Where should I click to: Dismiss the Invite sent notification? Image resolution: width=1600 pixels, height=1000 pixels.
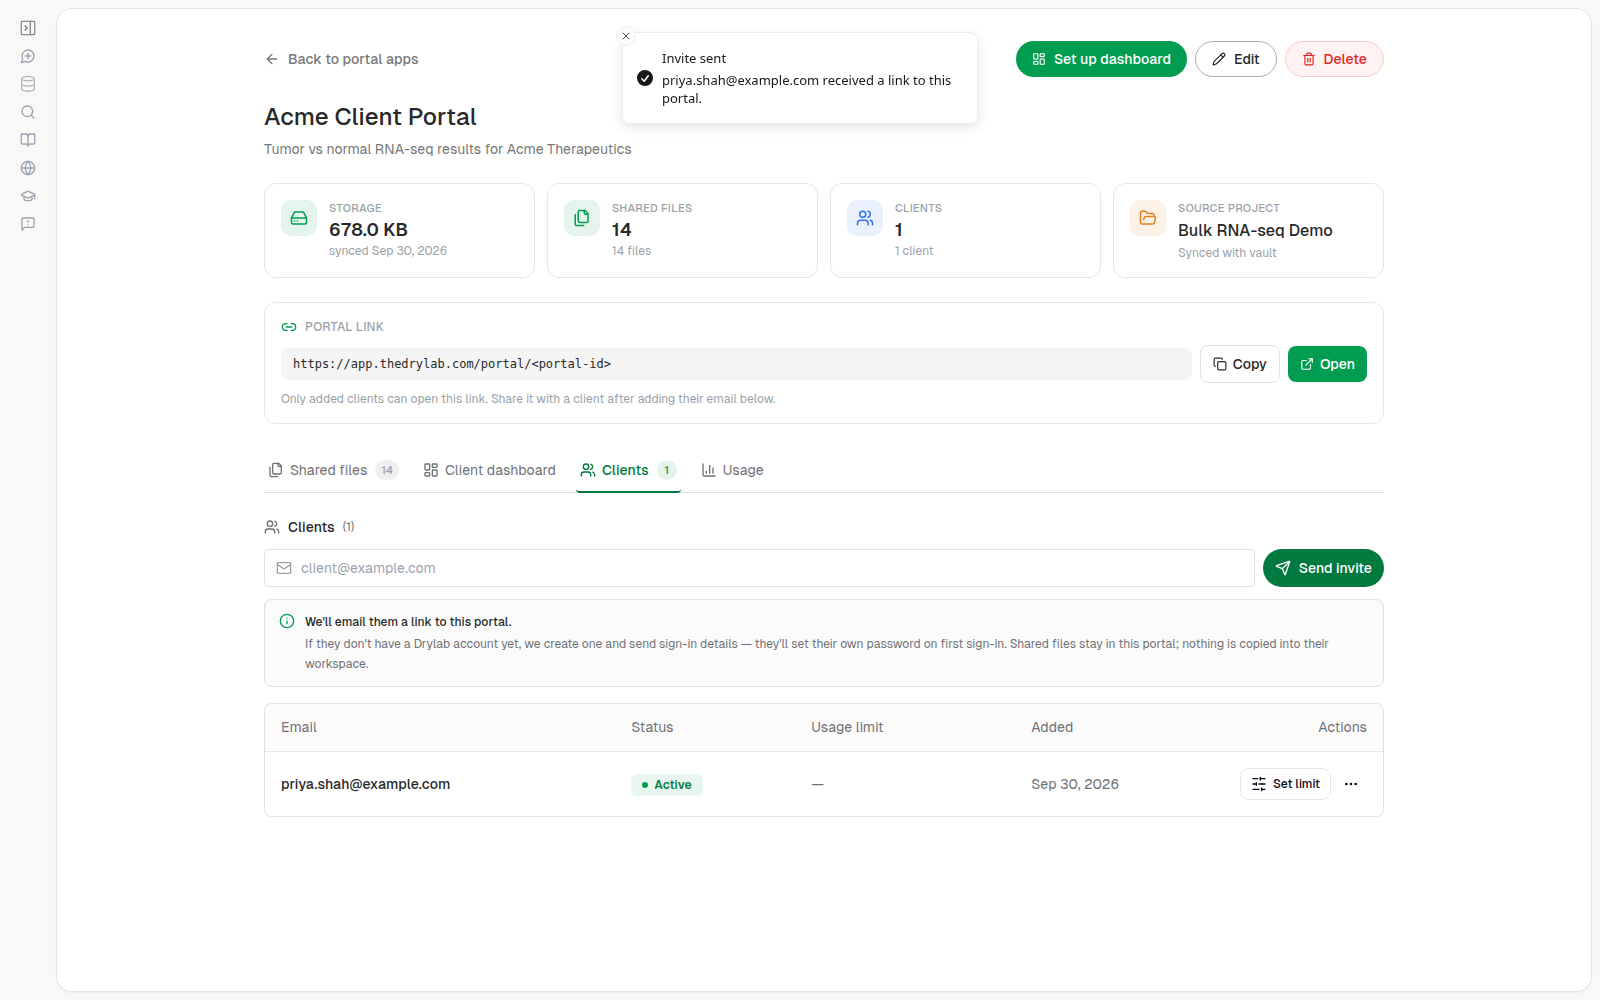(x=626, y=36)
